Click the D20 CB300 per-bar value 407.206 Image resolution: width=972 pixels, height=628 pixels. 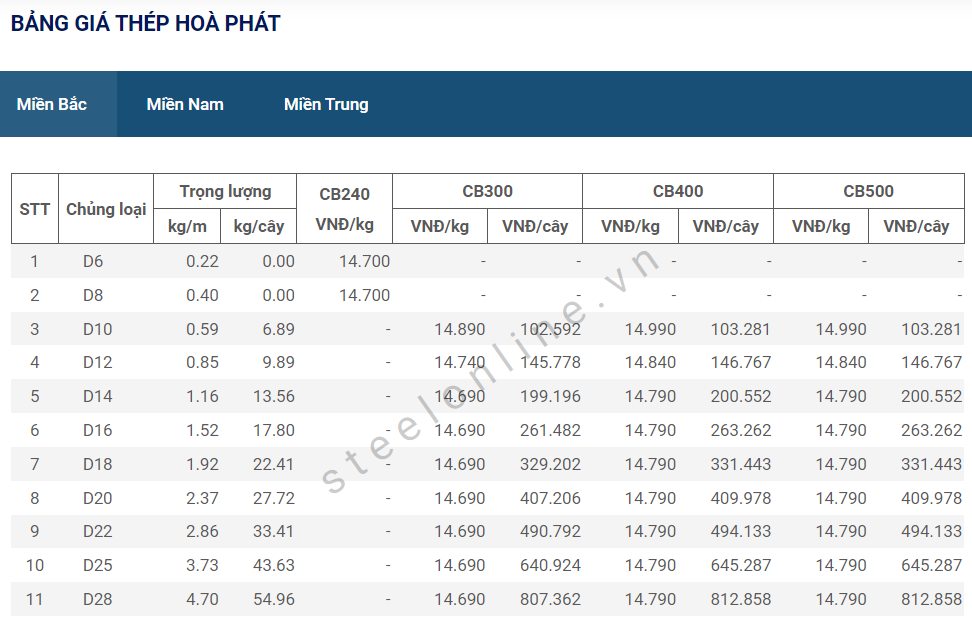(550, 498)
